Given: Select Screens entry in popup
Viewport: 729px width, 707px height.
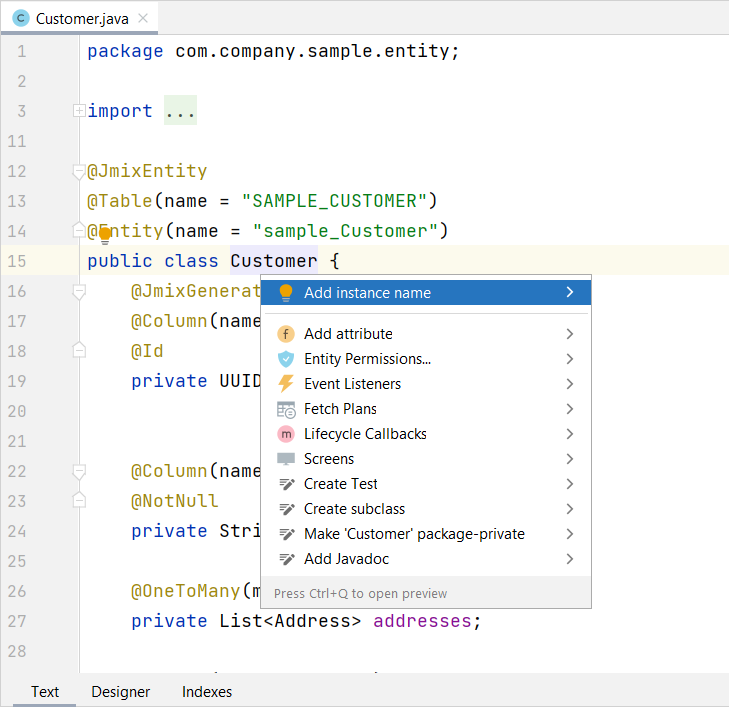Looking at the screenshot, I should coord(426,459).
